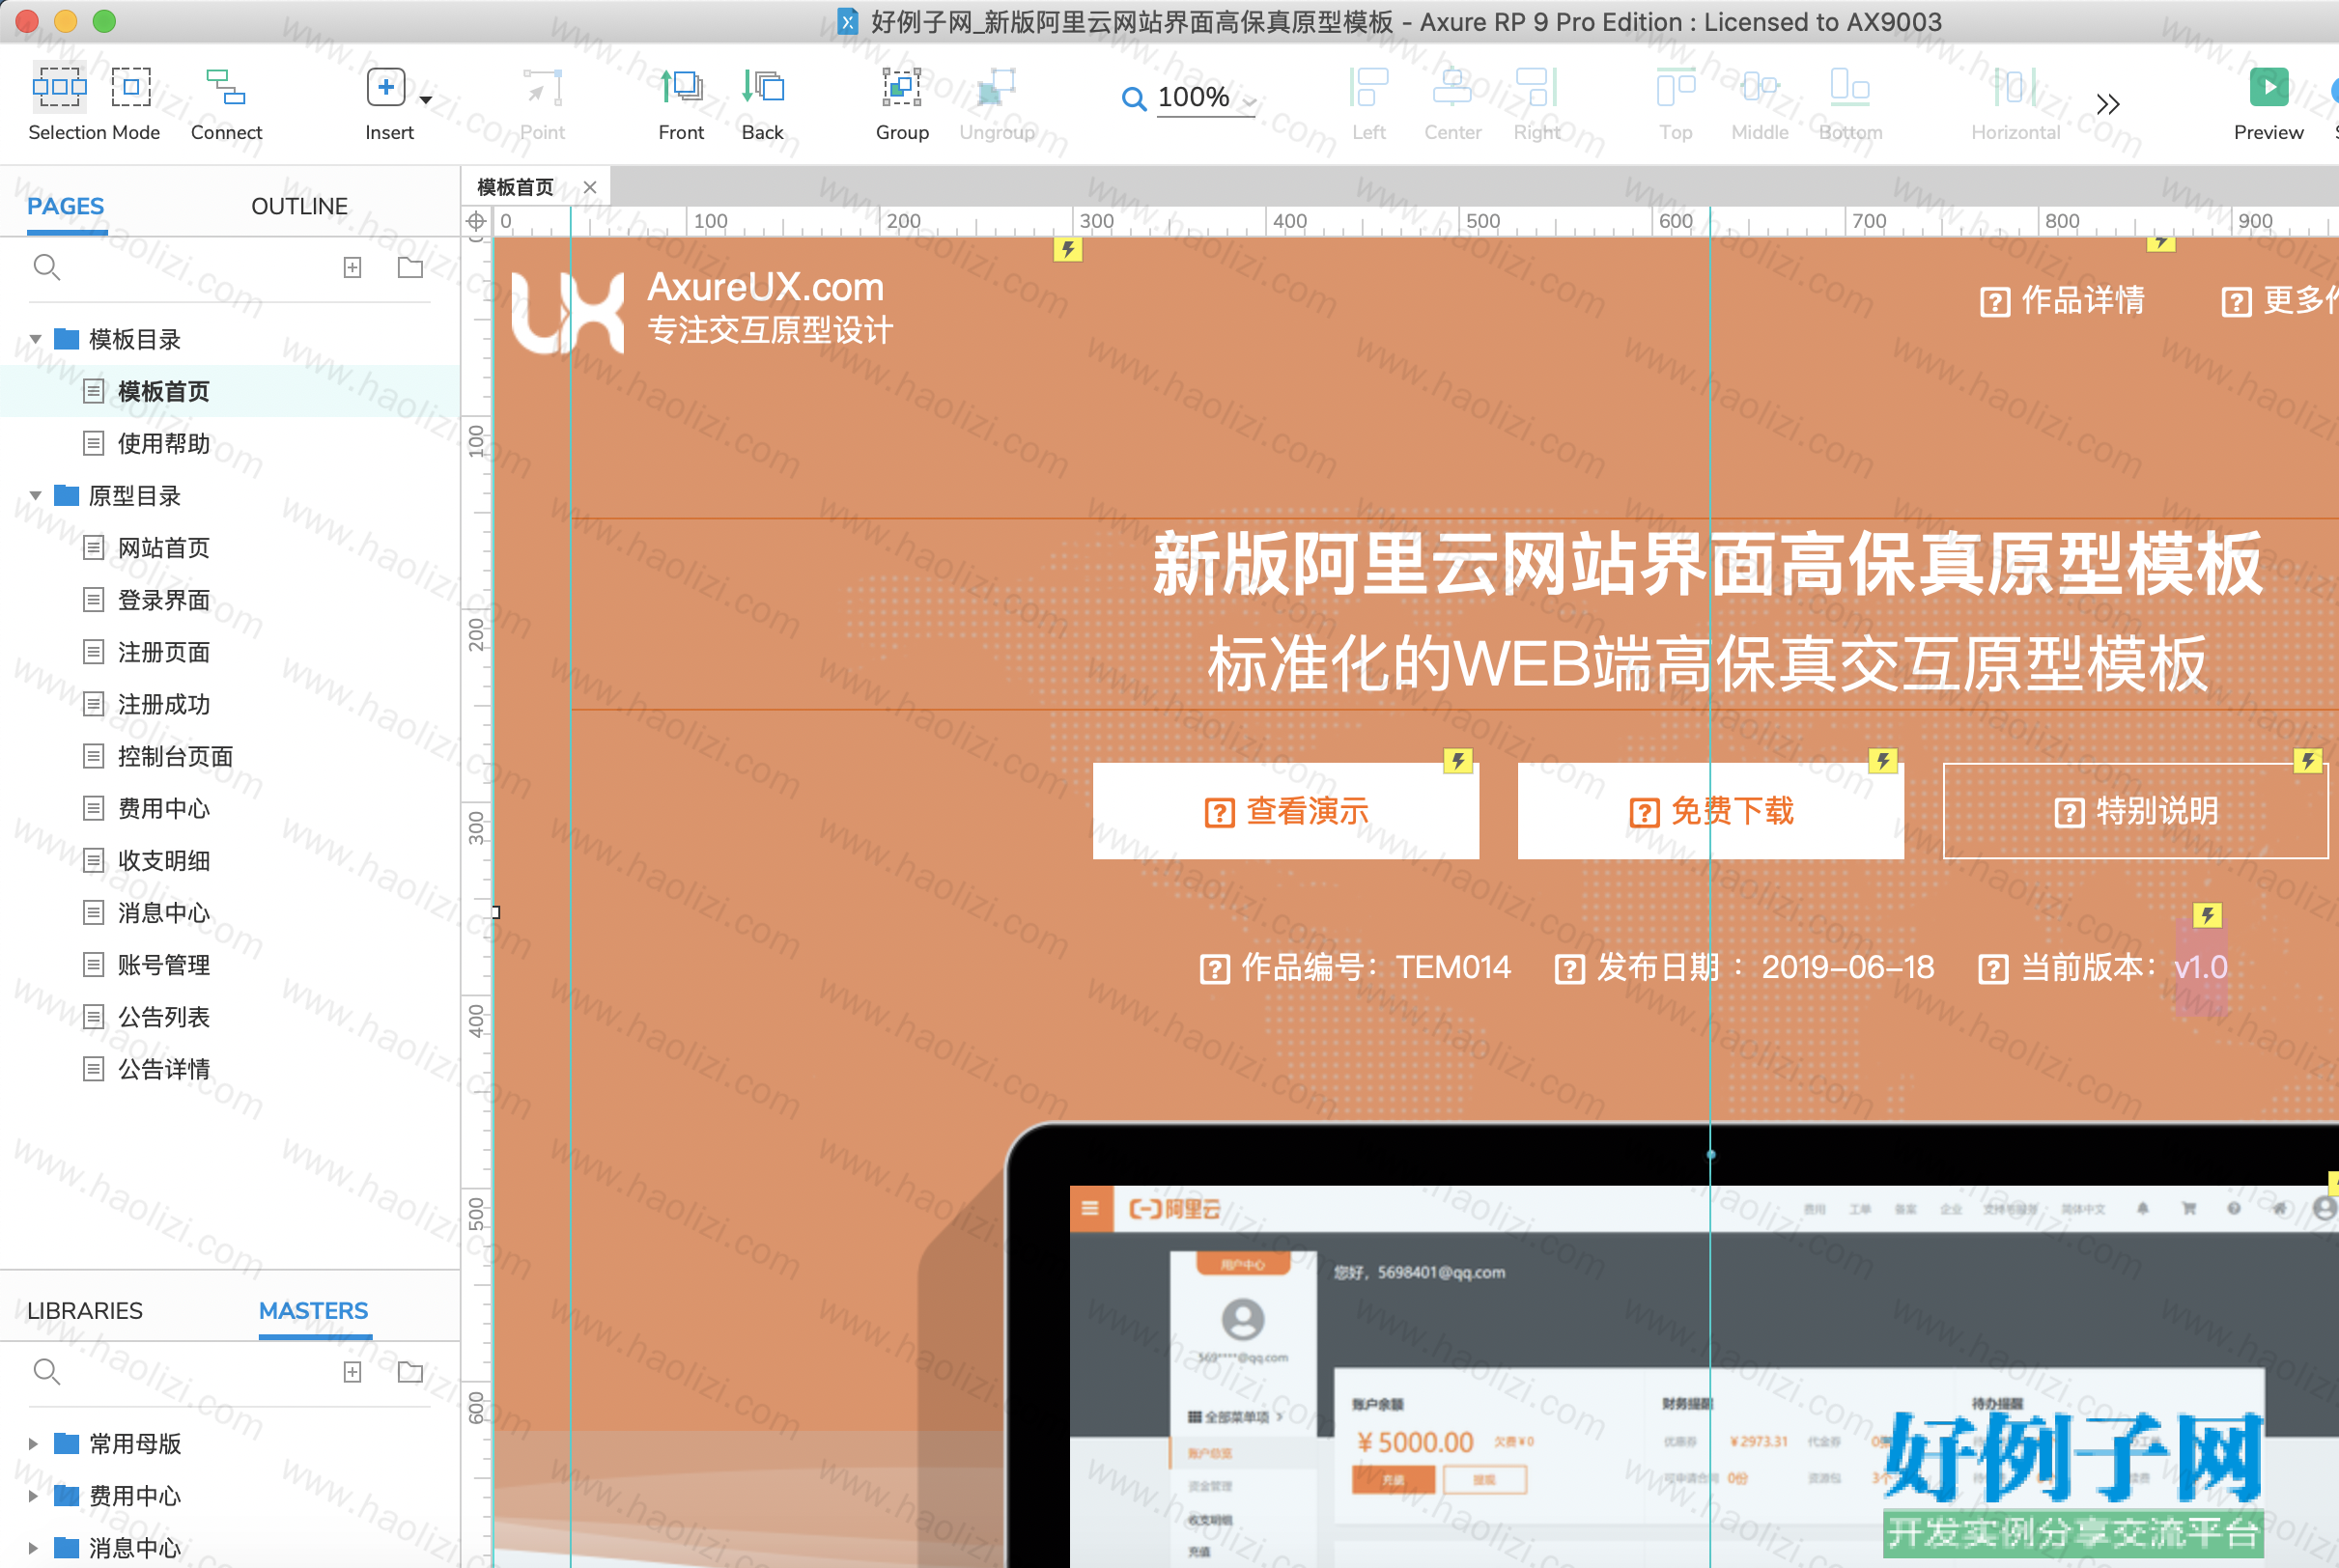Select the contained Selection Mode icon
2339x1568 pixels.
(131, 87)
